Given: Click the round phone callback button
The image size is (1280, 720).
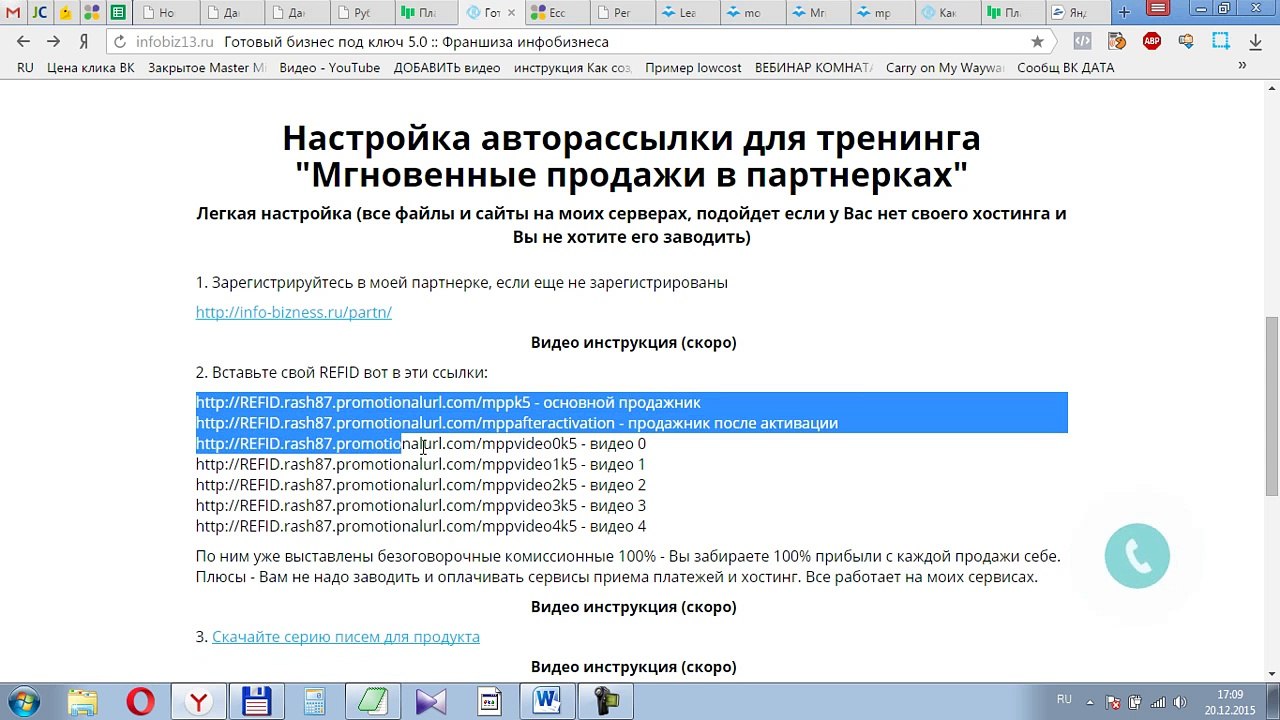Looking at the screenshot, I should pyautogui.click(x=1137, y=556).
